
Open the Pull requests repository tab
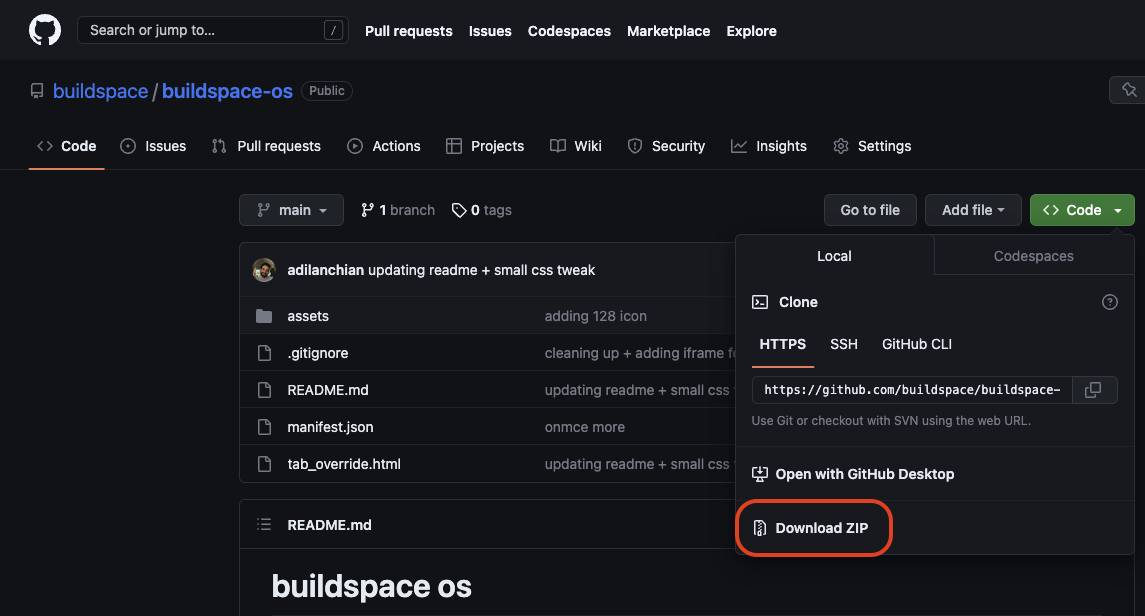coord(267,146)
